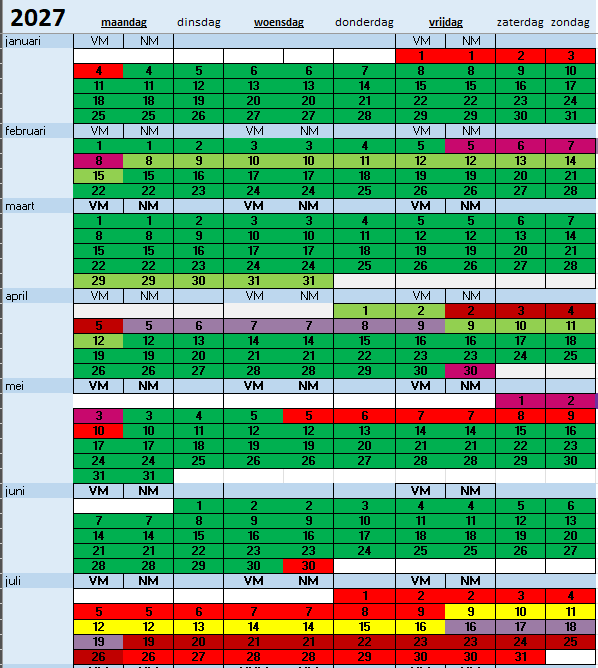The image size is (598, 668).
Task: Select the 2027 year title cell
Action: click(37, 17)
